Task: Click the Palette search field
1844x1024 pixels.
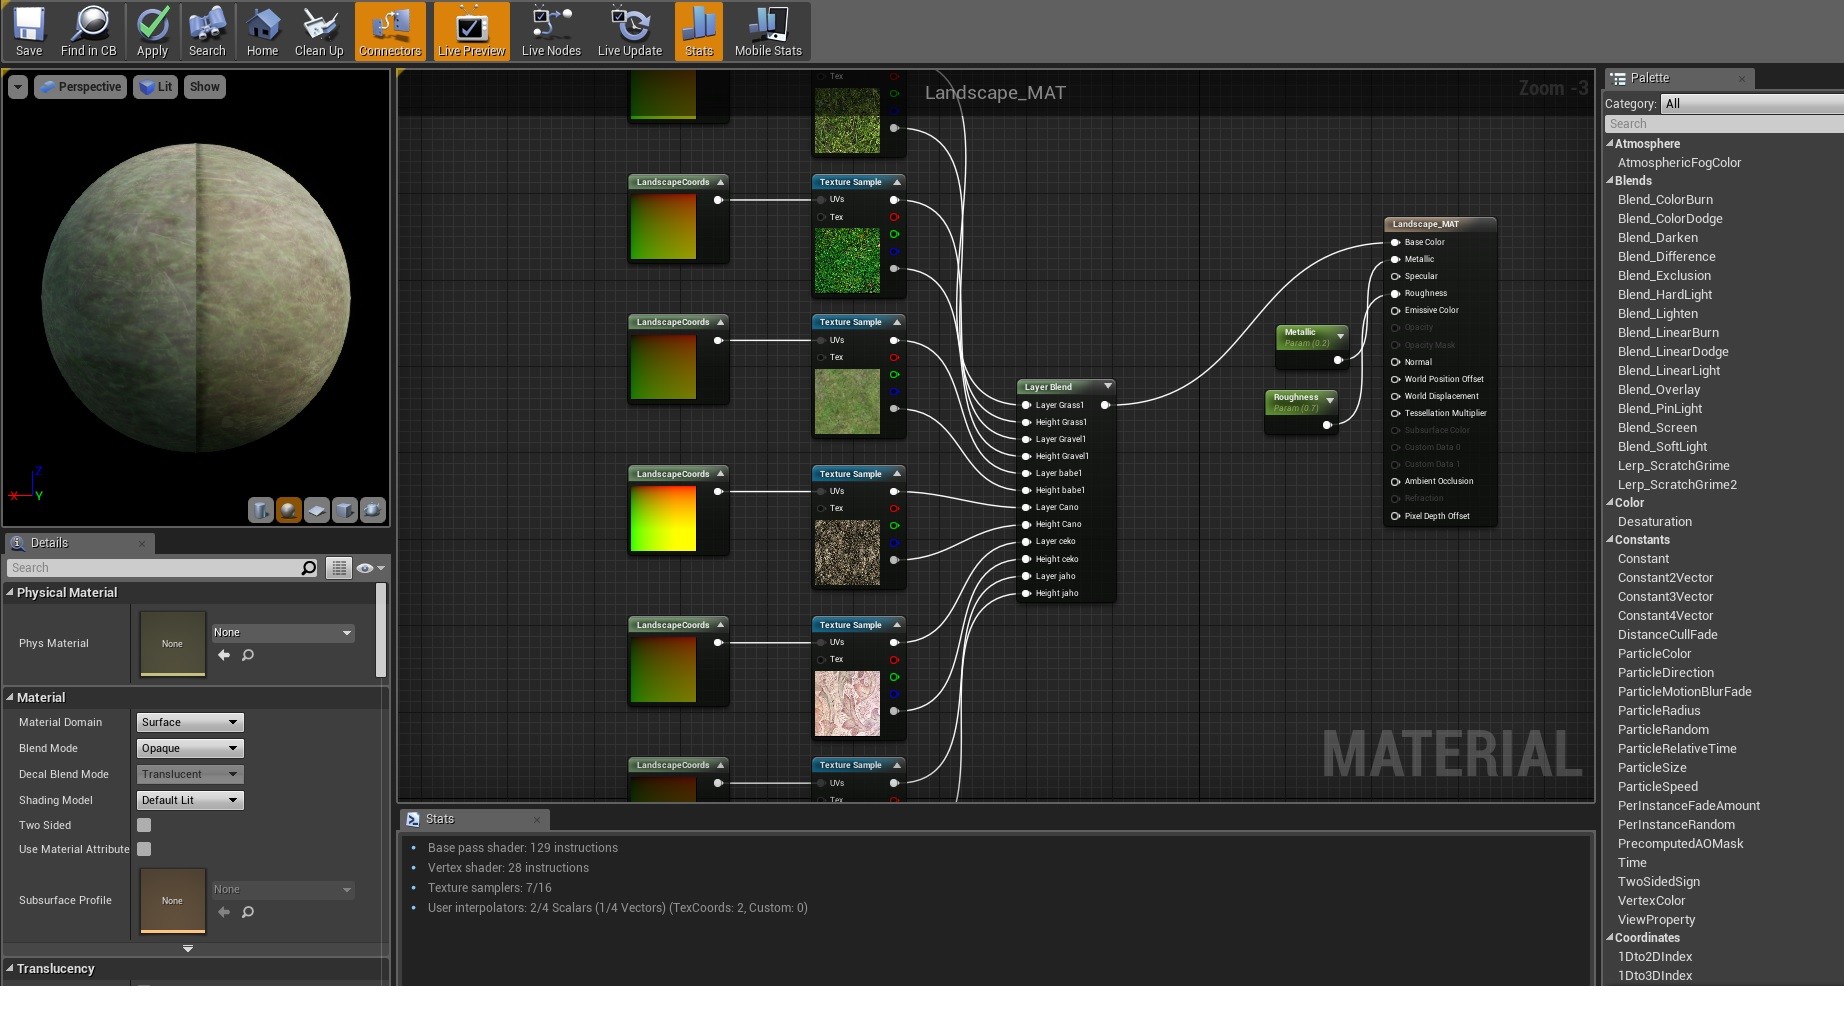Action: pyautogui.click(x=1724, y=124)
